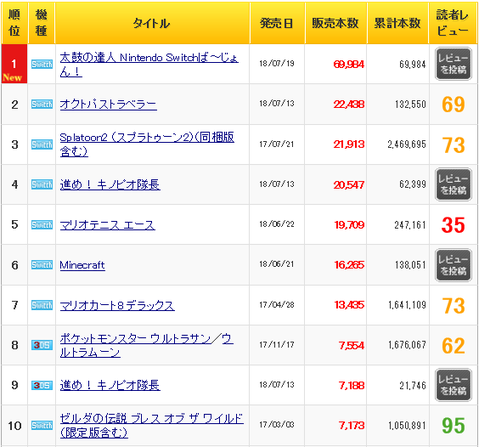Click the Switch platform icon for マリオテニス エース

click(42, 225)
